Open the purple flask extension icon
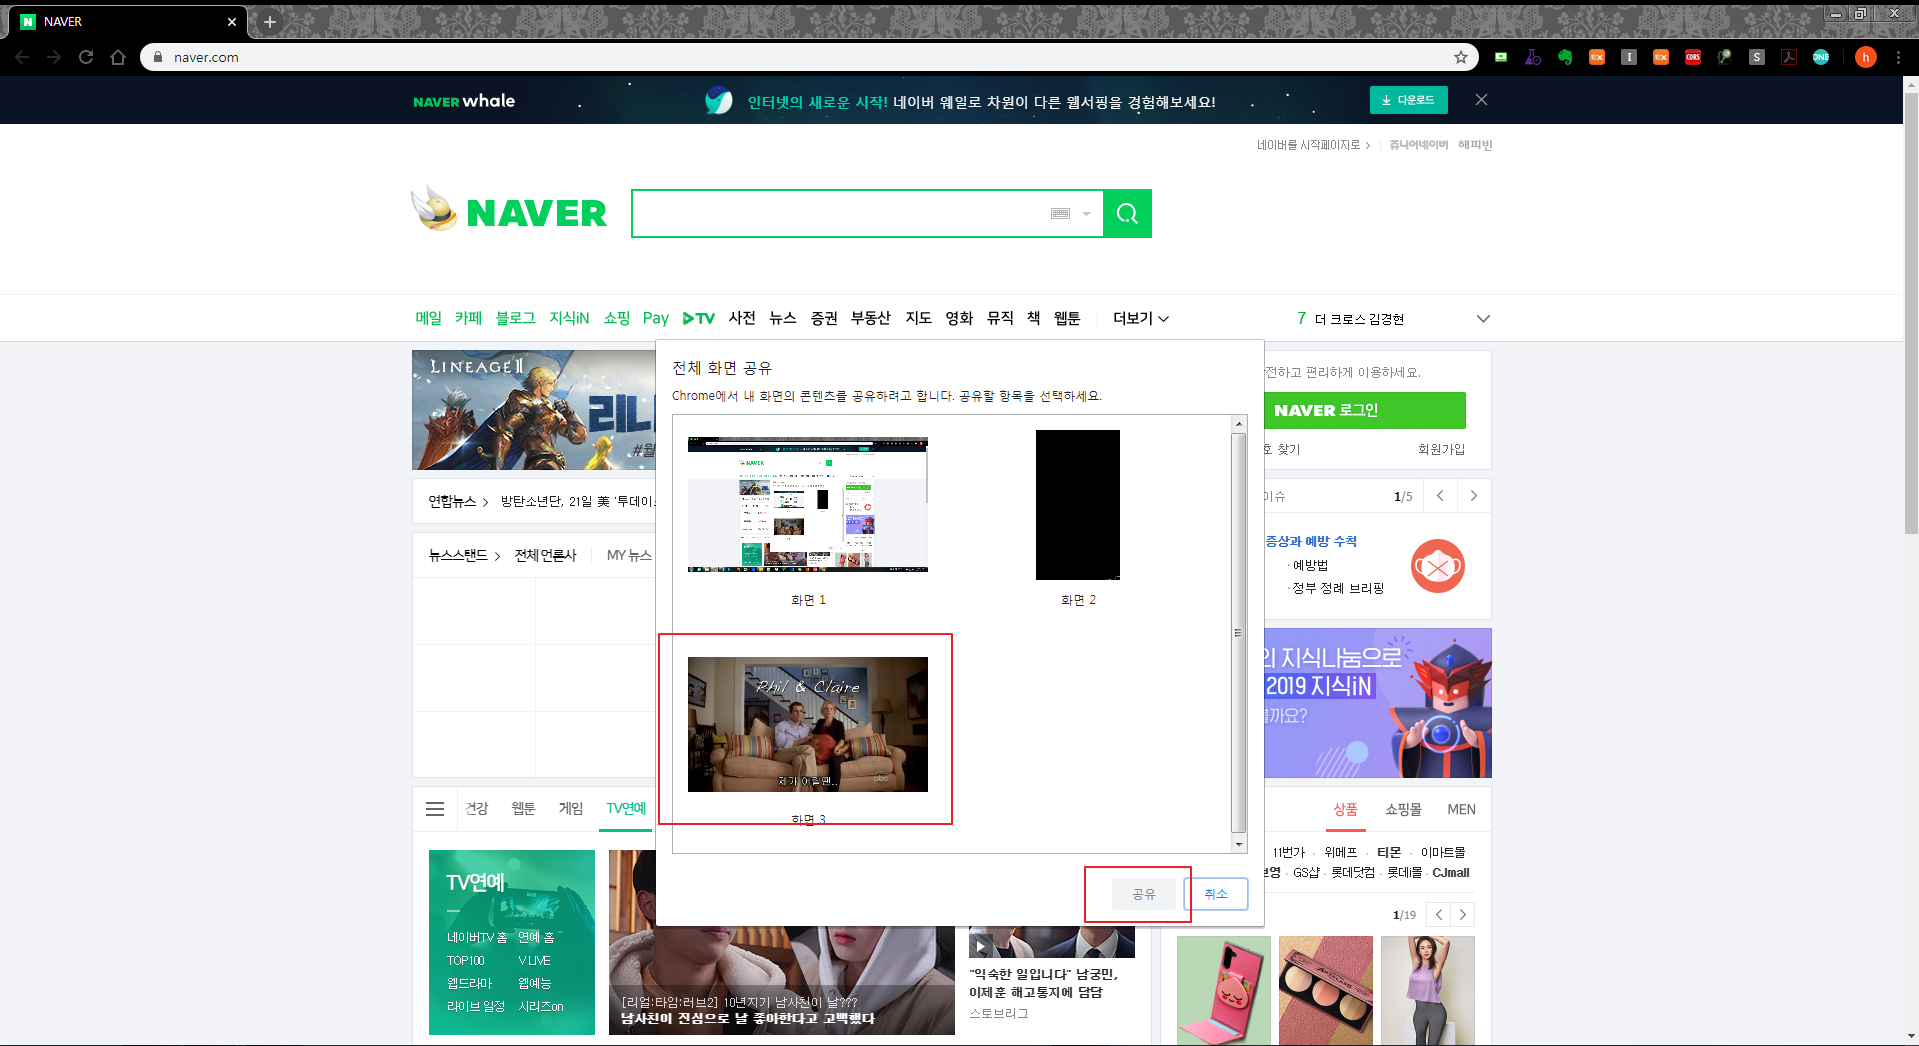Viewport: 1919px width, 1046px height. (1533, 57)
